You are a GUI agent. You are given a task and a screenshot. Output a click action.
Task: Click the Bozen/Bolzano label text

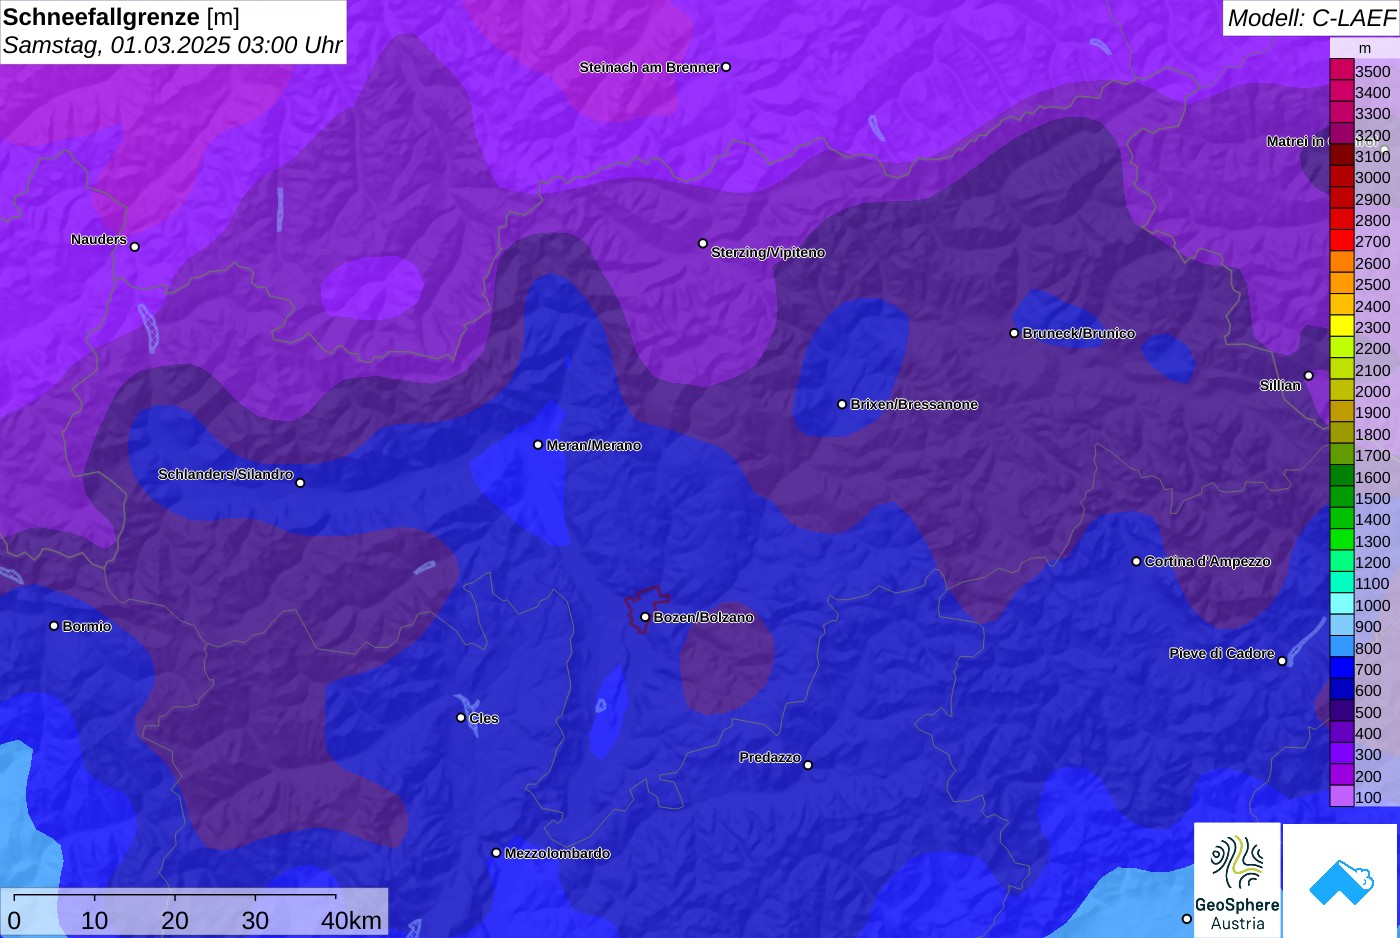(x=704, y=617)
